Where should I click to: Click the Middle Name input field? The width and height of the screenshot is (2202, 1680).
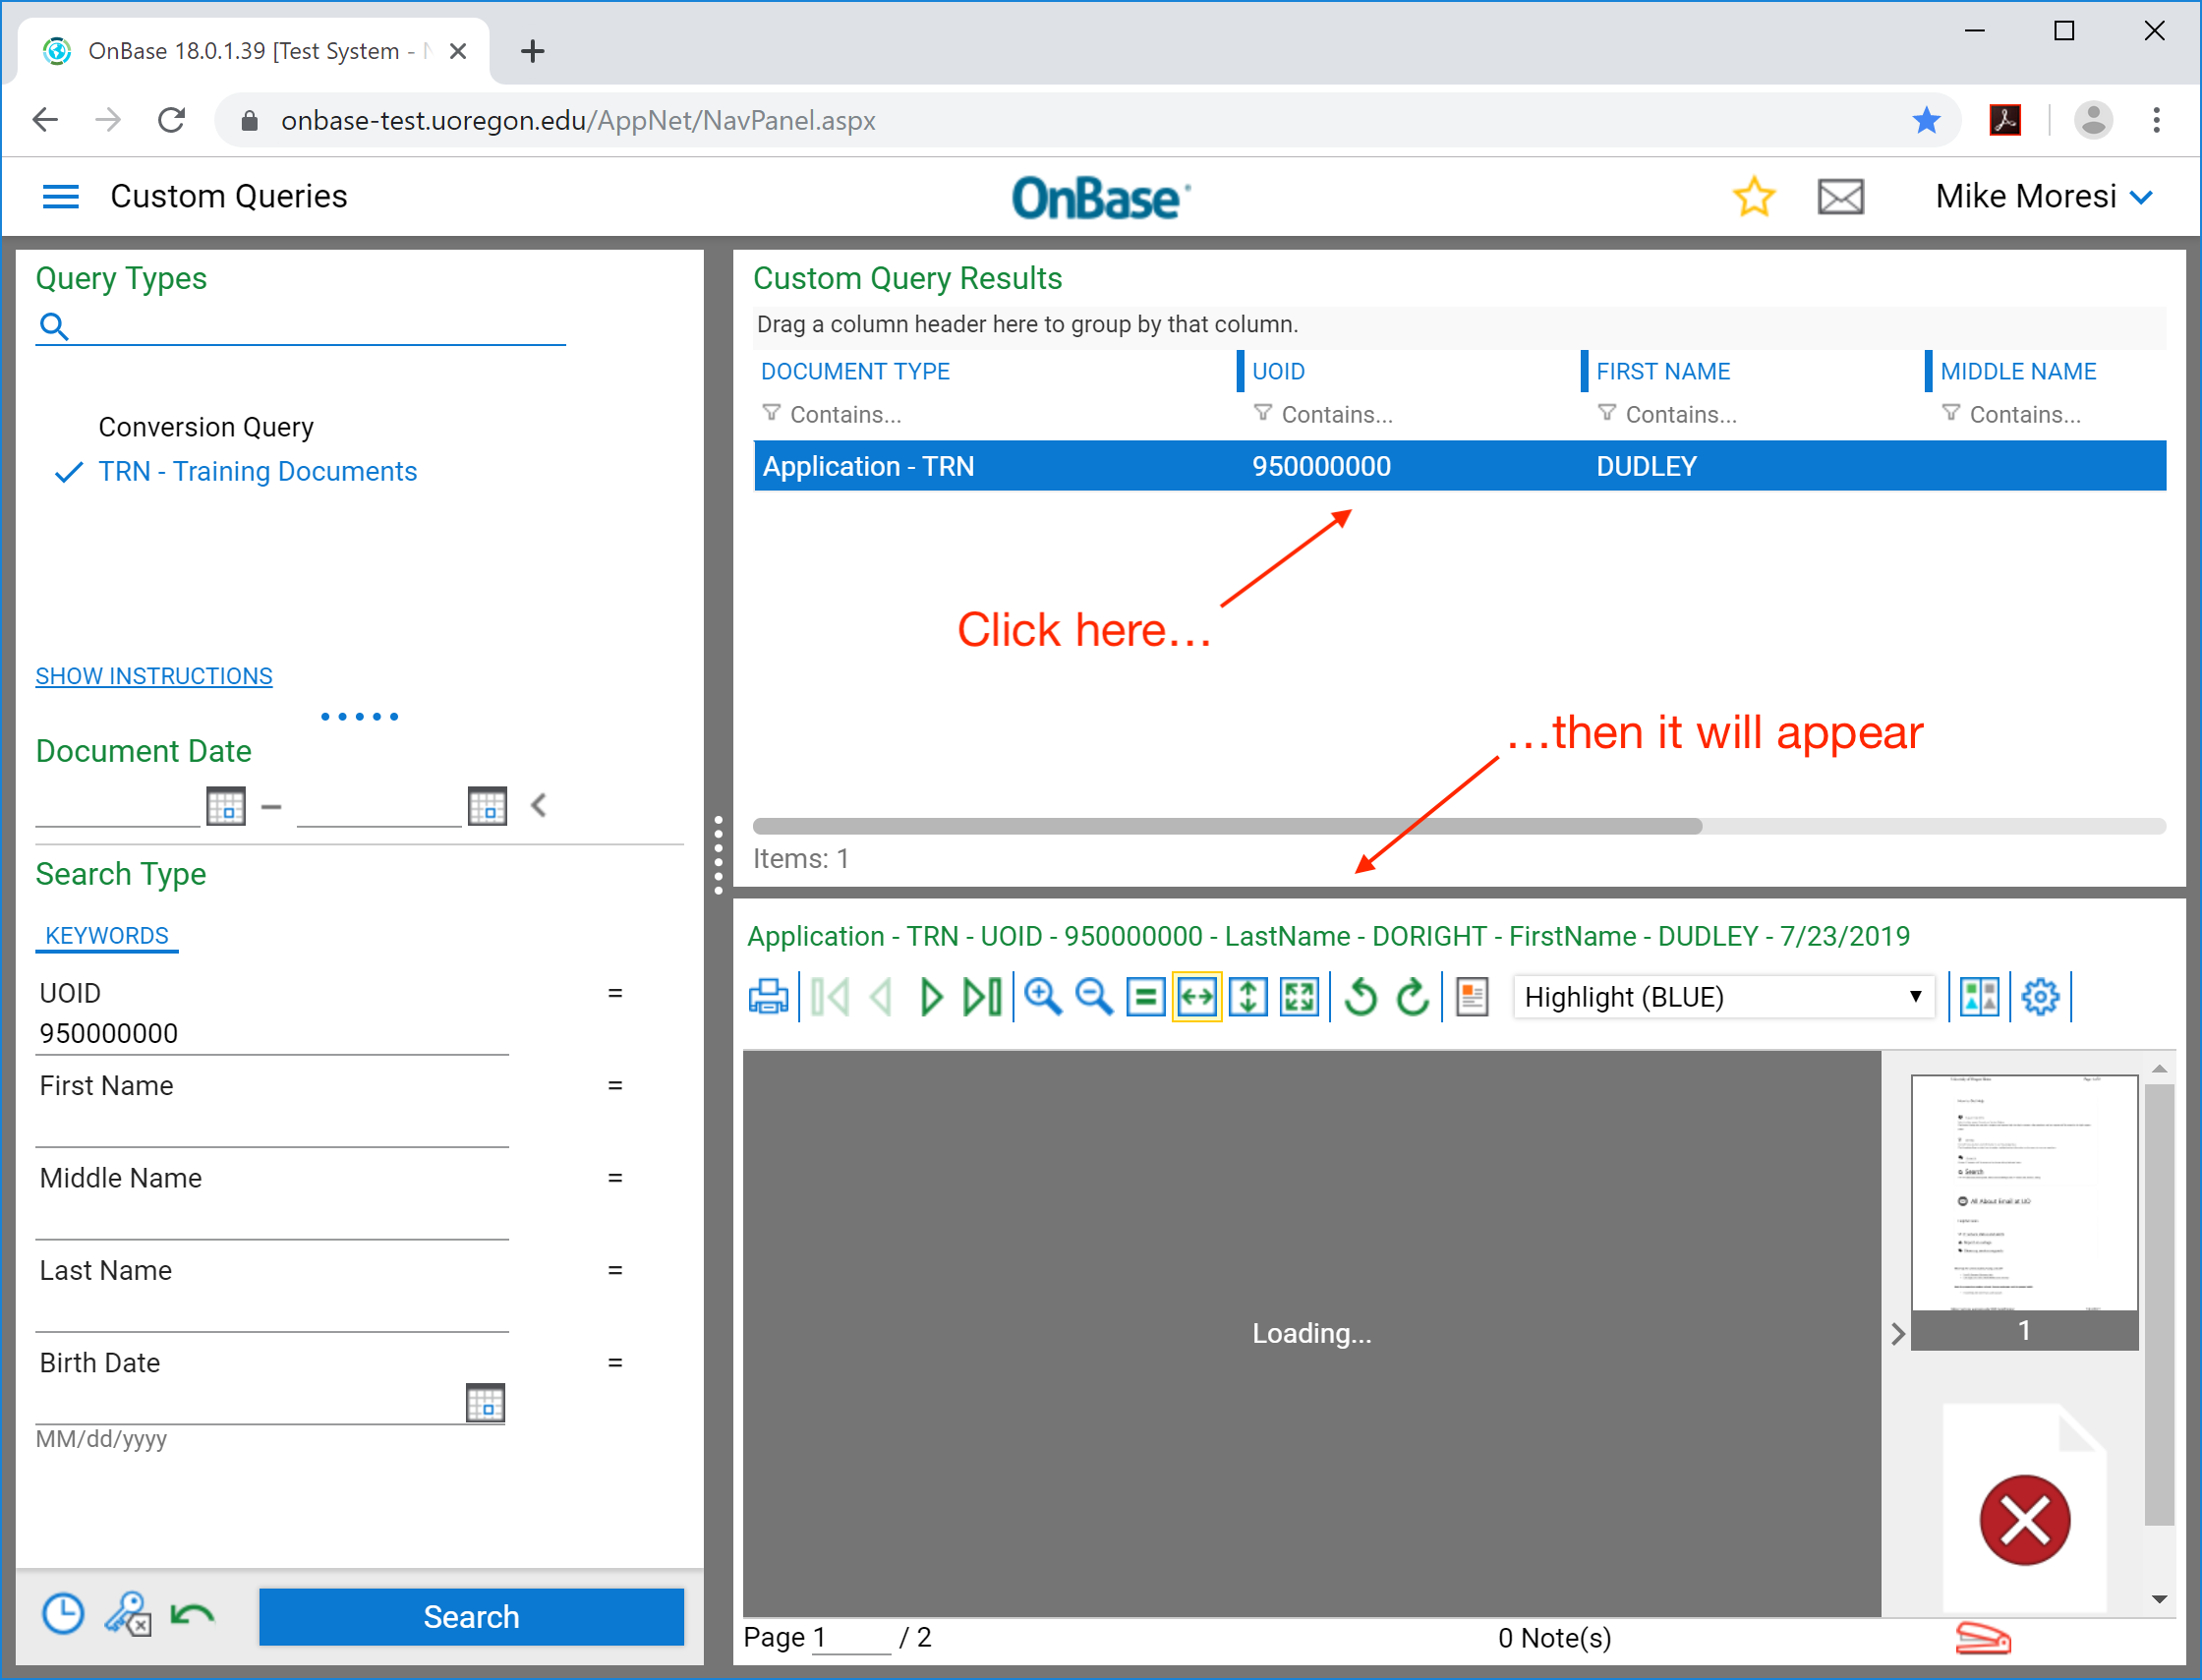[x=272, y=1218]
